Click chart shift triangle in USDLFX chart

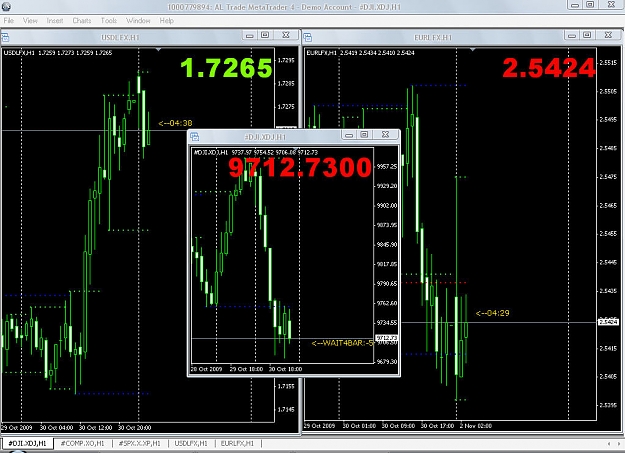point(158,50)
